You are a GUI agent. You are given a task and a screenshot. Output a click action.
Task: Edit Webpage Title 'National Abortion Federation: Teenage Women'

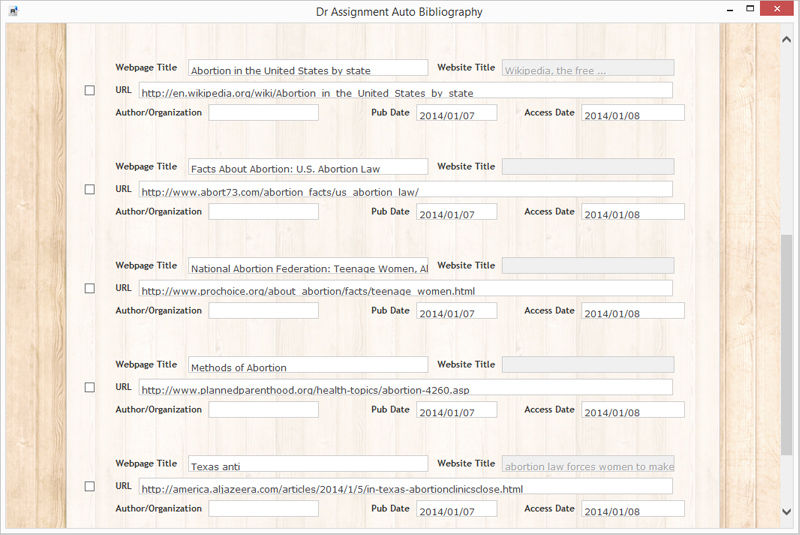click(308, 266)
